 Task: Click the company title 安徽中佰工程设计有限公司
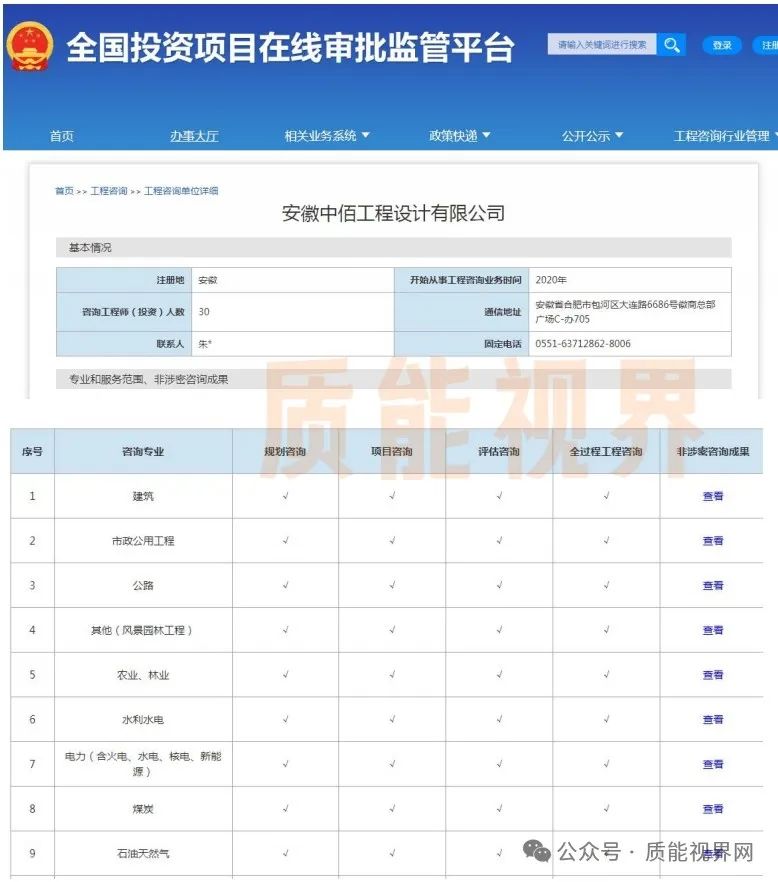(x=393, y=213)
